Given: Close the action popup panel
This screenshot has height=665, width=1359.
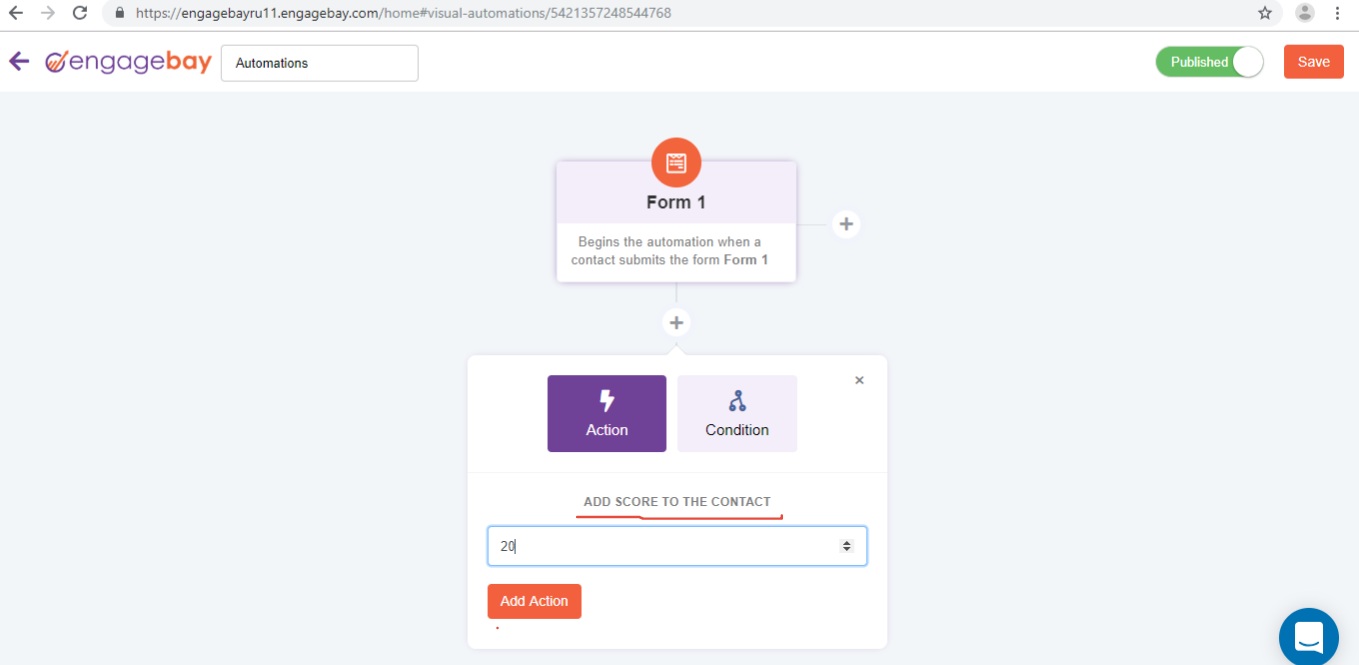Looking at the screenshot, I should 859,380.
